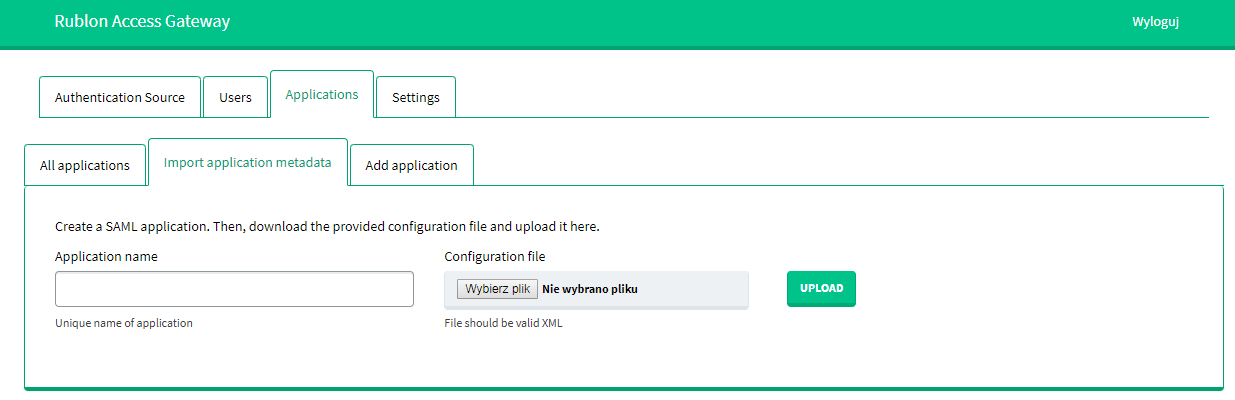The width and height of the screenshot is (1235, 400).
Task: Click the Nie wybrano pliku file status text
Action: tap(590, 289)
